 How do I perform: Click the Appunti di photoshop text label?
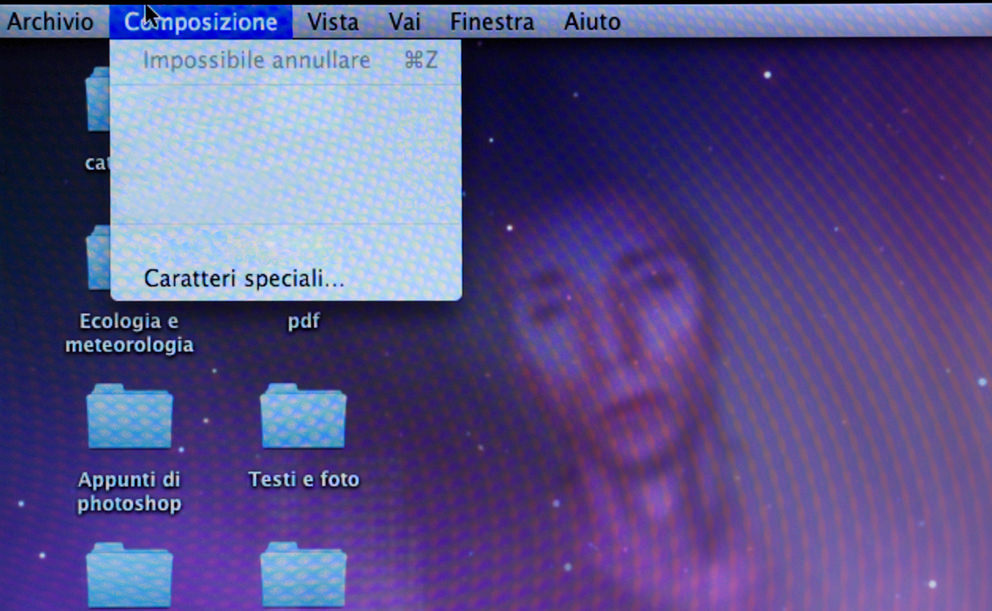click(x=129, y=491)
